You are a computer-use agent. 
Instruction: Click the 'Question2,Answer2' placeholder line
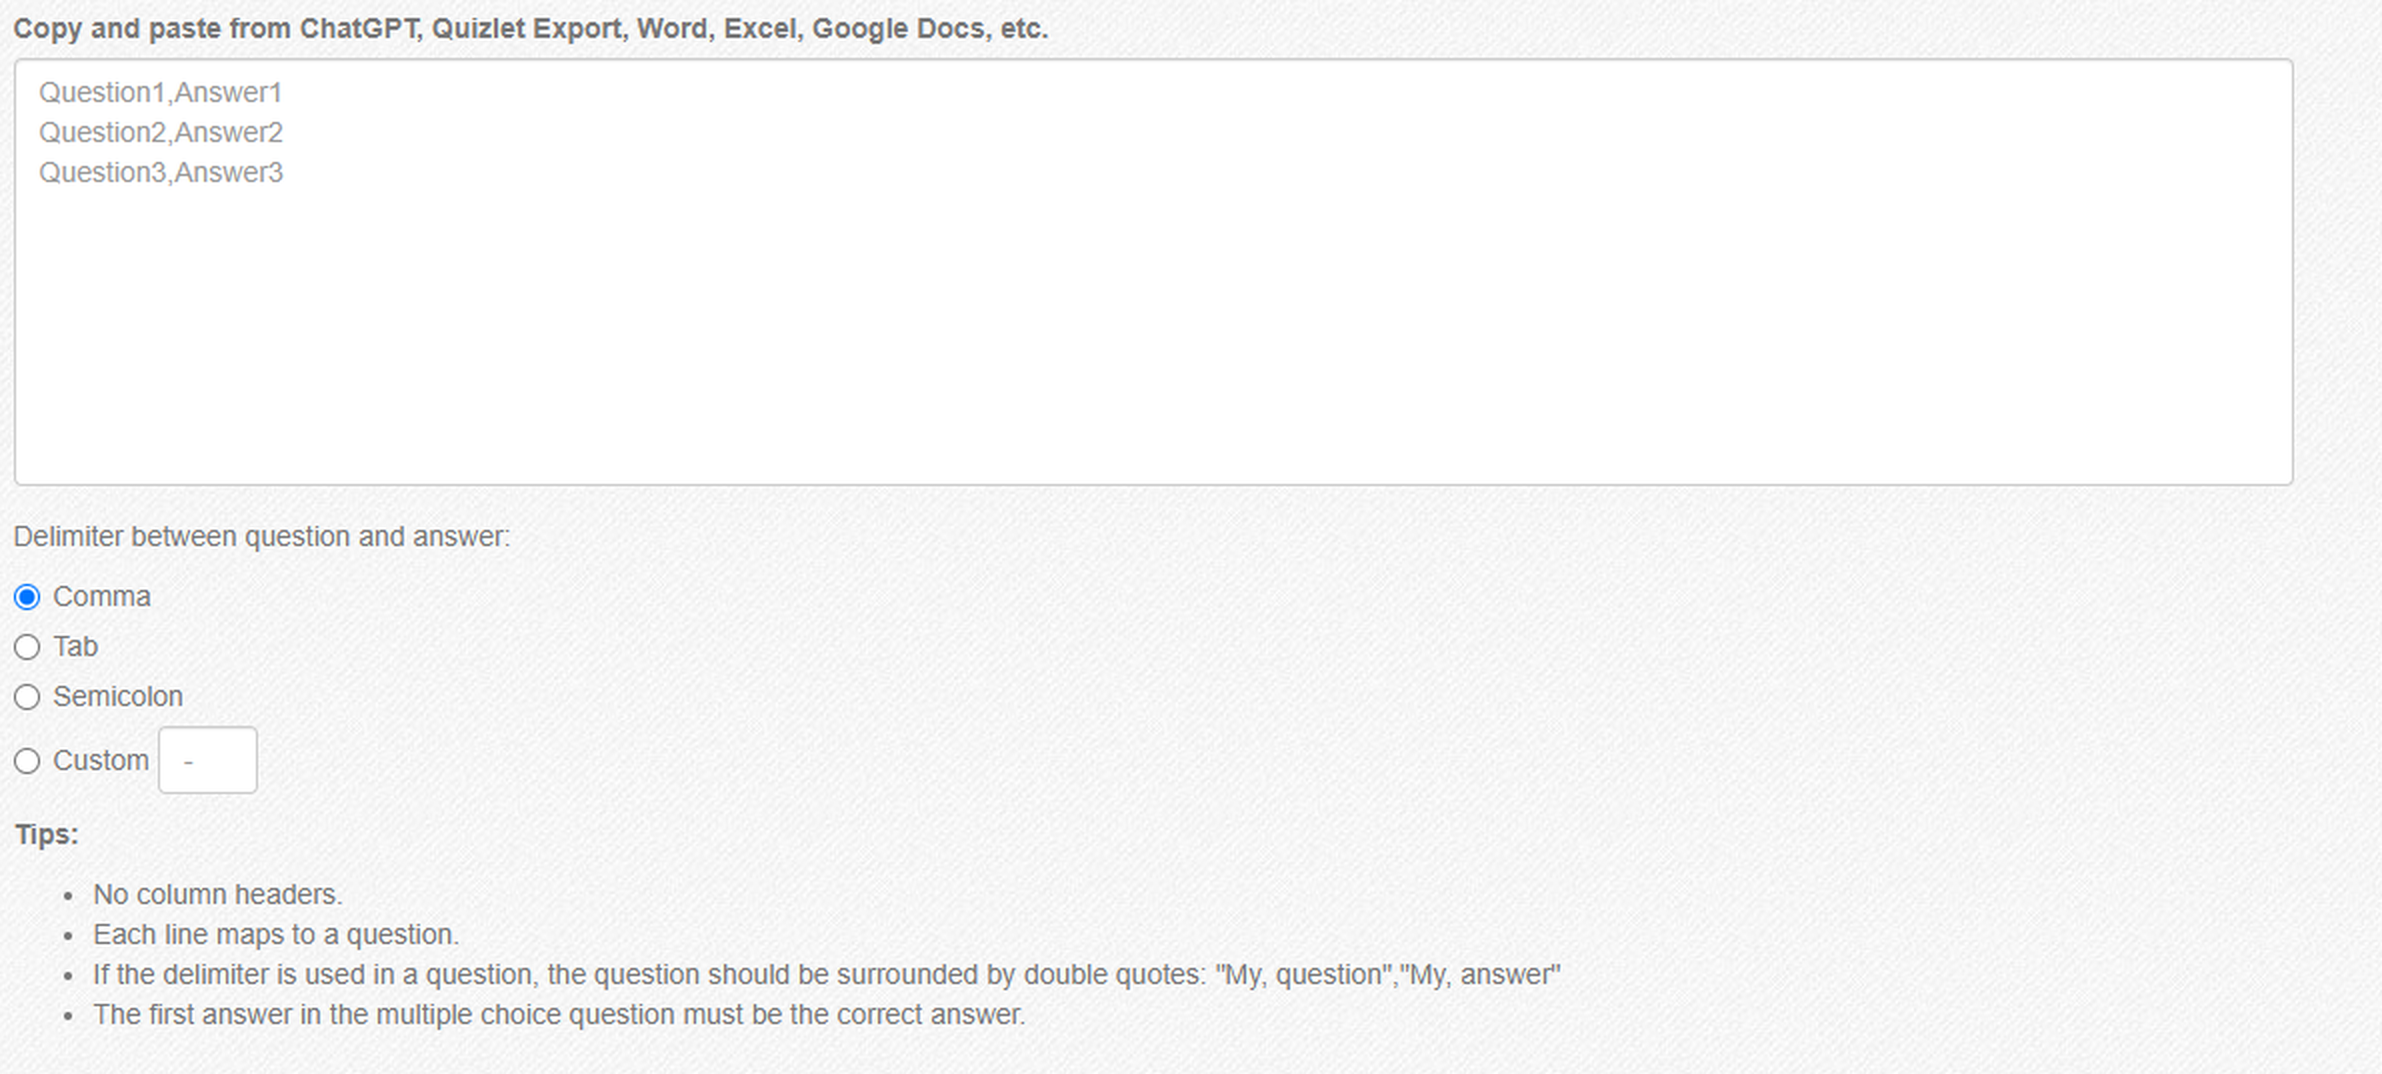click(x=161, y=133)
